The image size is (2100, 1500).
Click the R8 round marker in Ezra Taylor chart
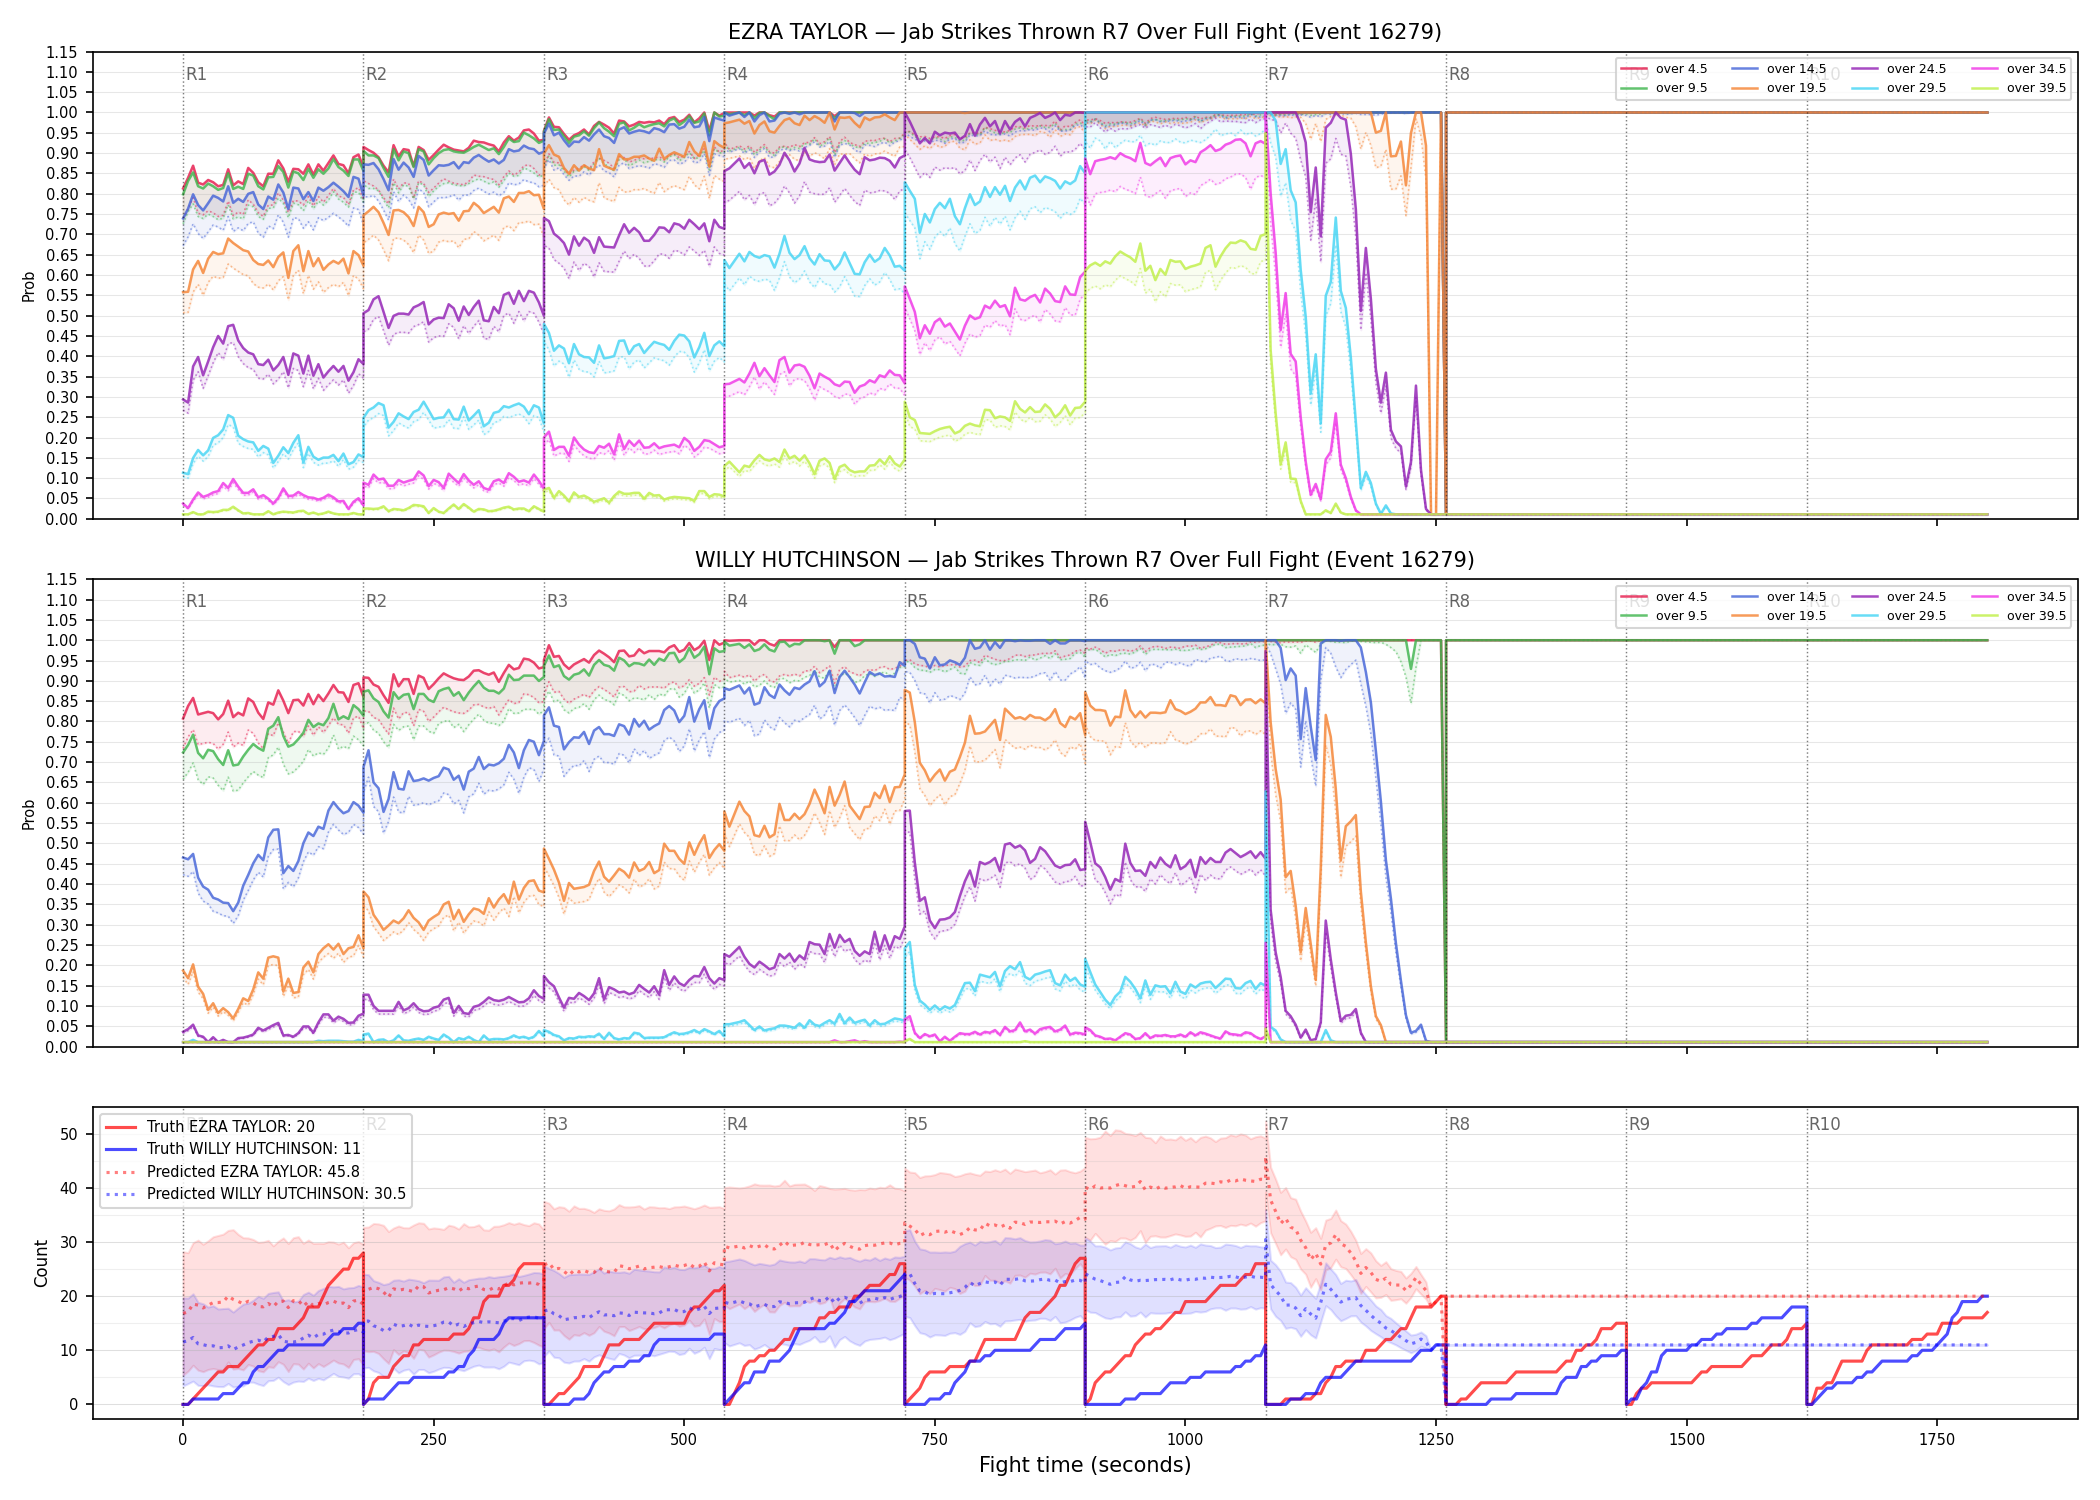click(1459, 74)
